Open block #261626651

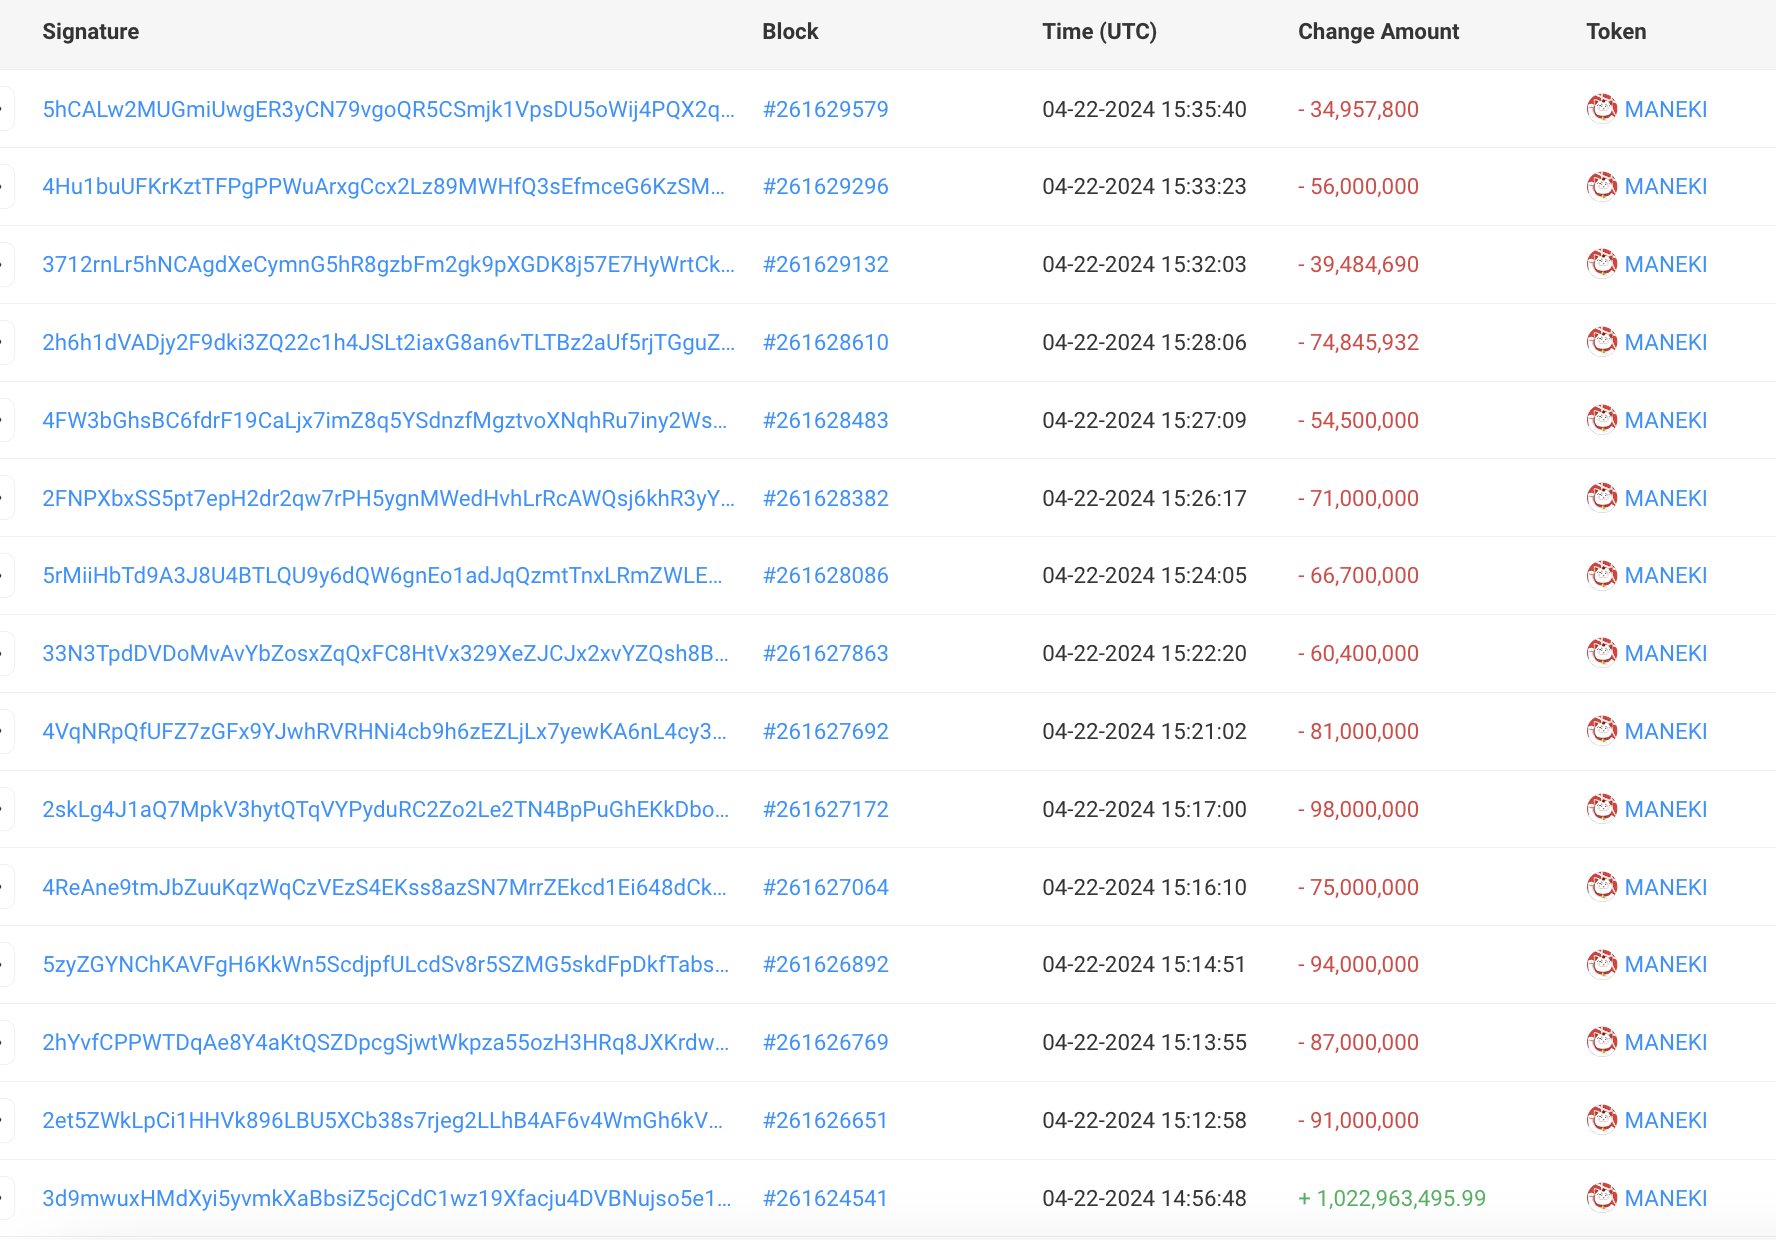coord(825,1120)
